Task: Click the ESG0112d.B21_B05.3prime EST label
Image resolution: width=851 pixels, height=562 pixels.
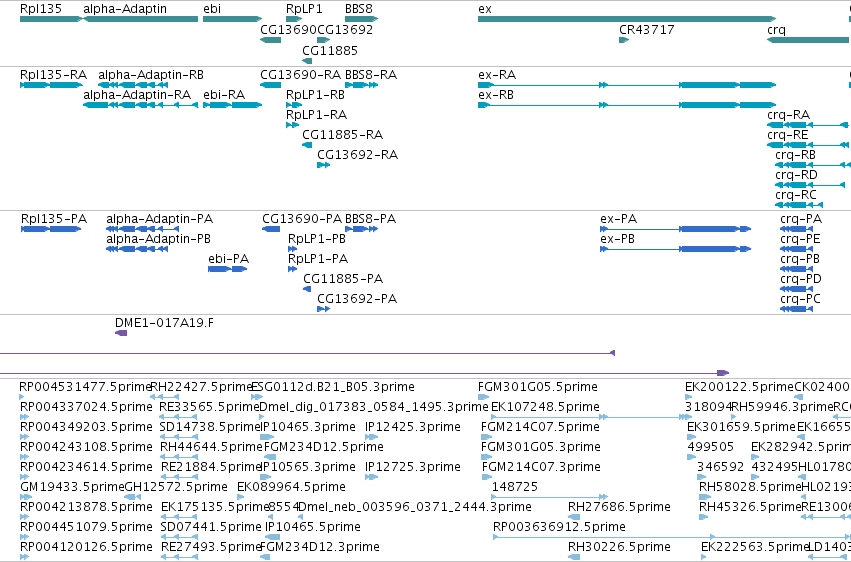Action: (x=333, y=387)
